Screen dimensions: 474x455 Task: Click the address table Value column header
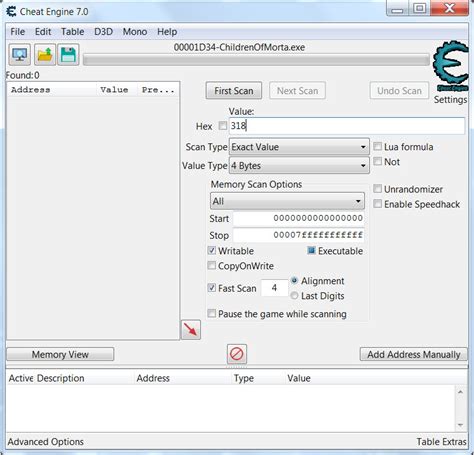click(299, 378)
